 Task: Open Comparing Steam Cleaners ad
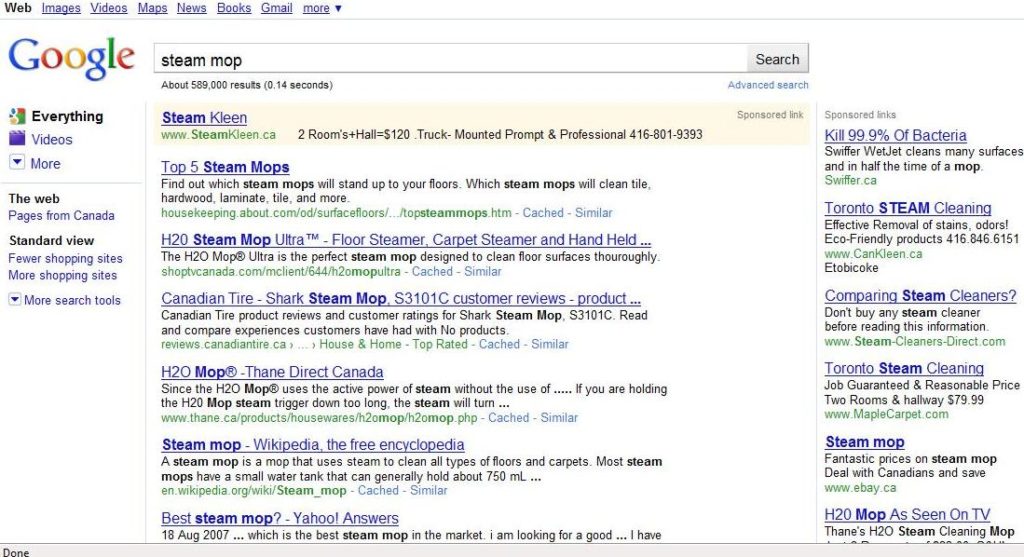[920, 296]
